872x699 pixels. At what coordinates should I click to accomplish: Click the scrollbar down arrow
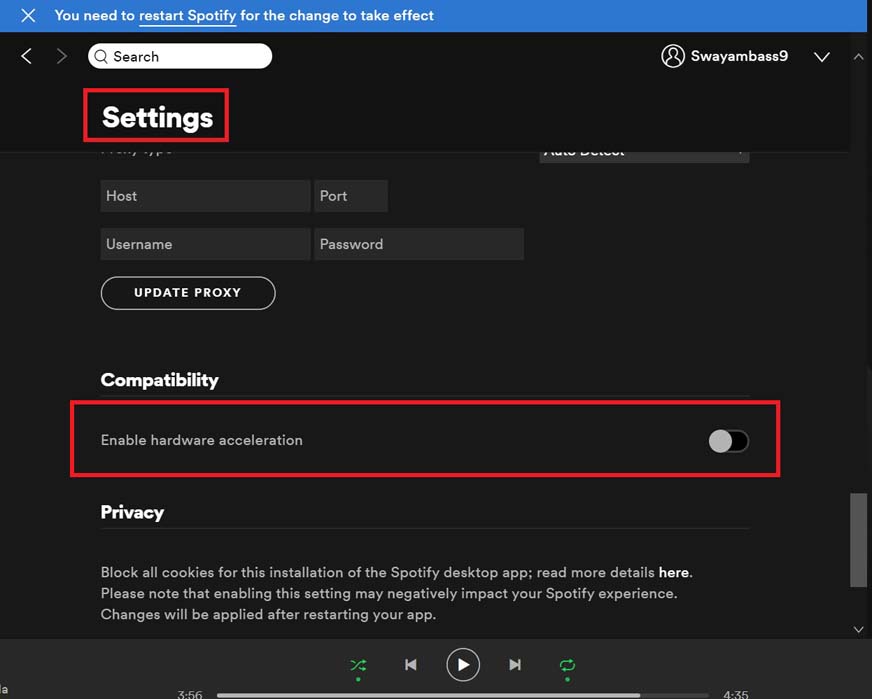pyautogui.click(x=858, y=629)
